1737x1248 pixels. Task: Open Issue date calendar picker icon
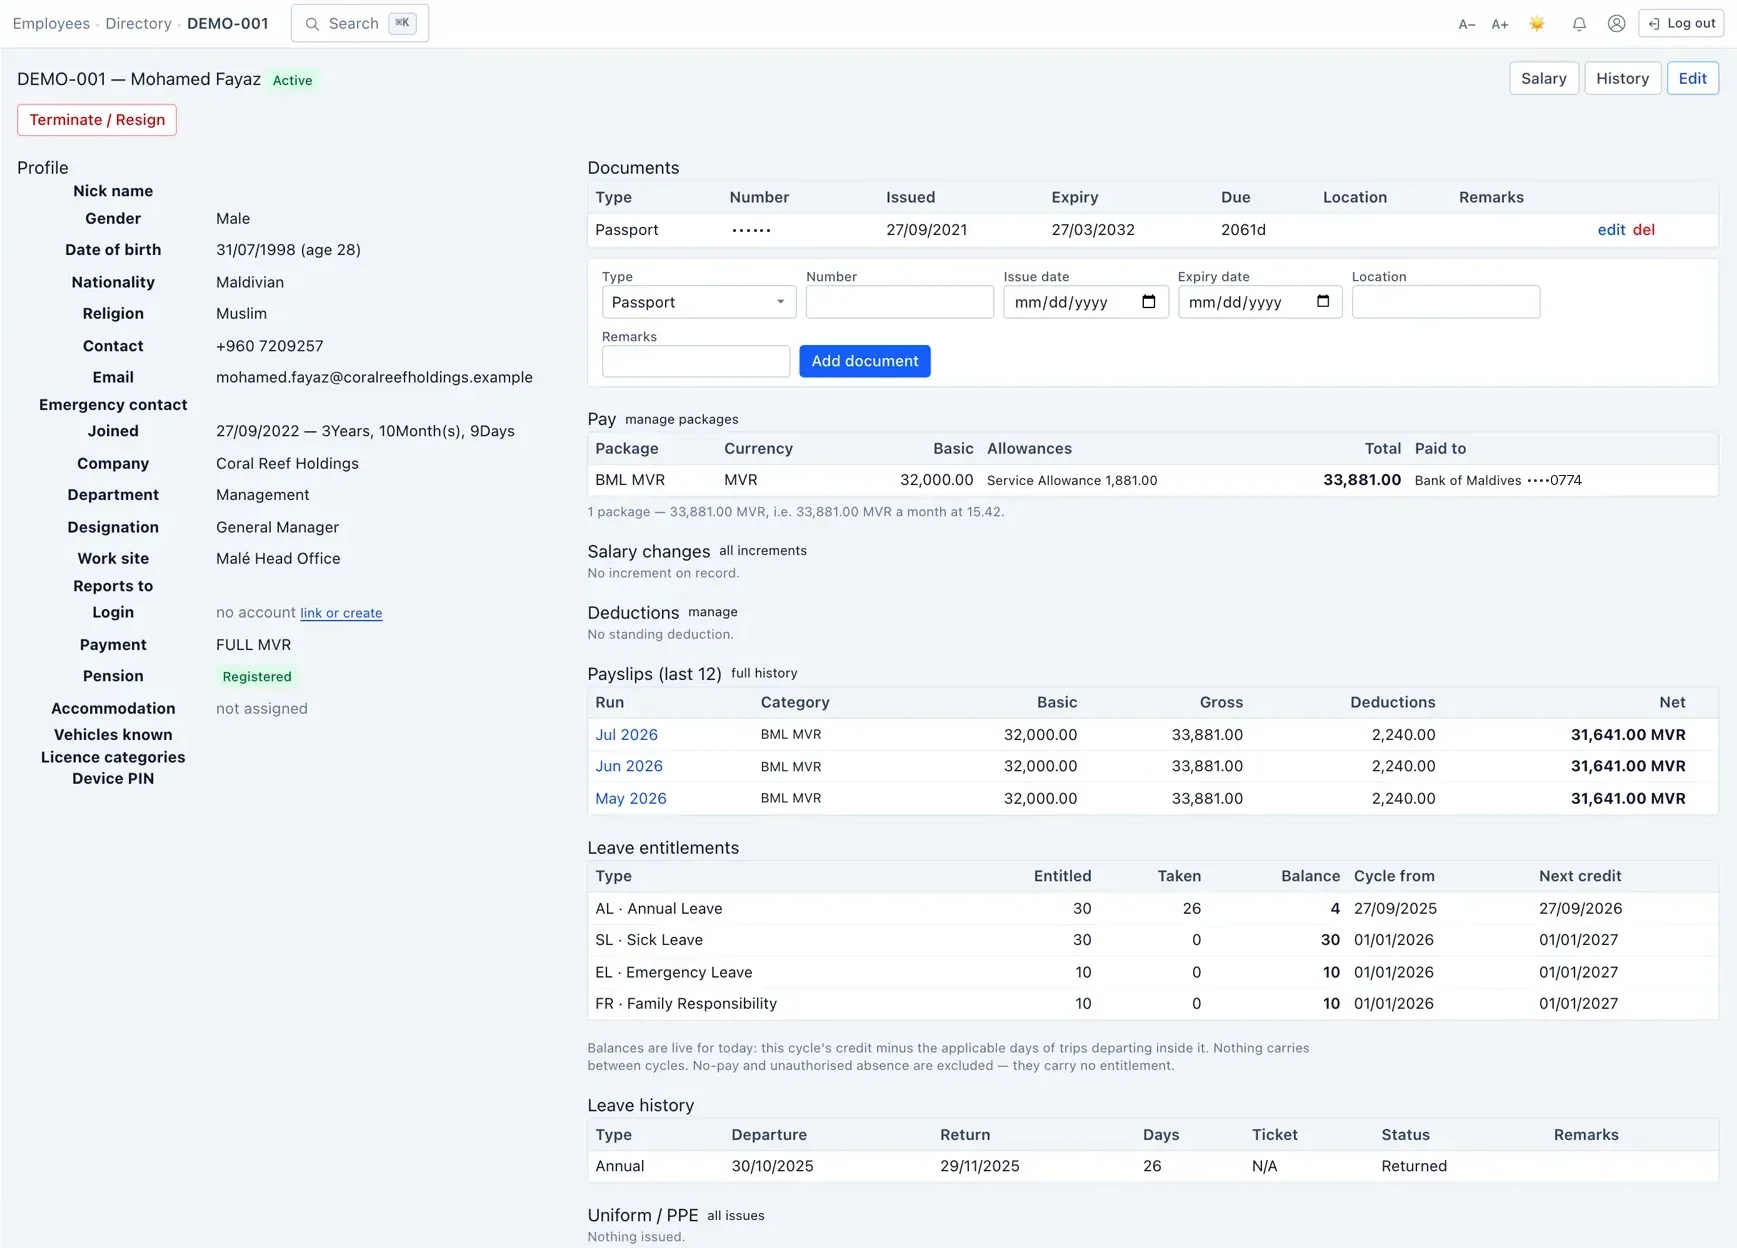[x=1148, y=302]
